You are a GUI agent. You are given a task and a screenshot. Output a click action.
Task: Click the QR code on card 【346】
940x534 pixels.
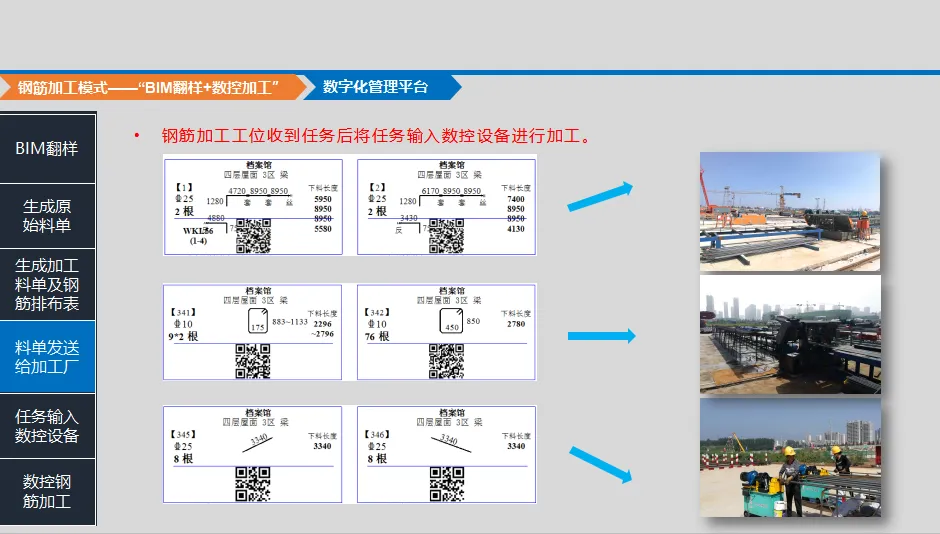(447, 484)
